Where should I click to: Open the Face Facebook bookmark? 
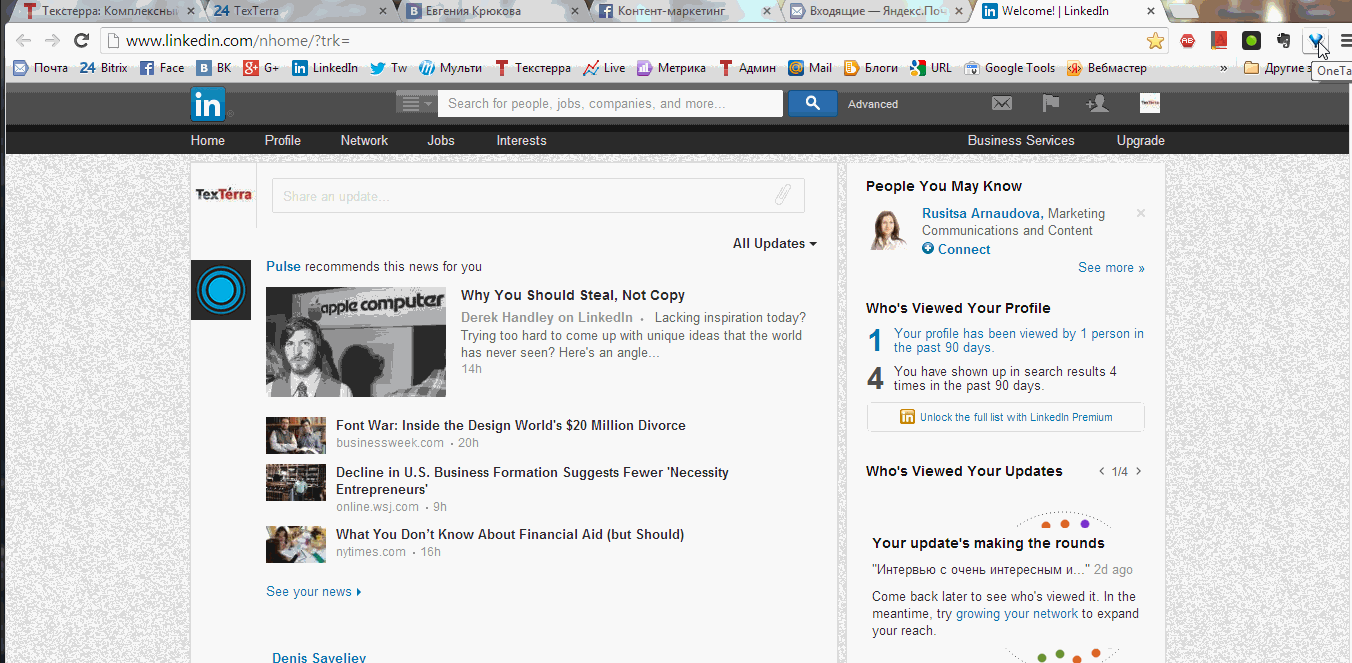coord(162,68)
